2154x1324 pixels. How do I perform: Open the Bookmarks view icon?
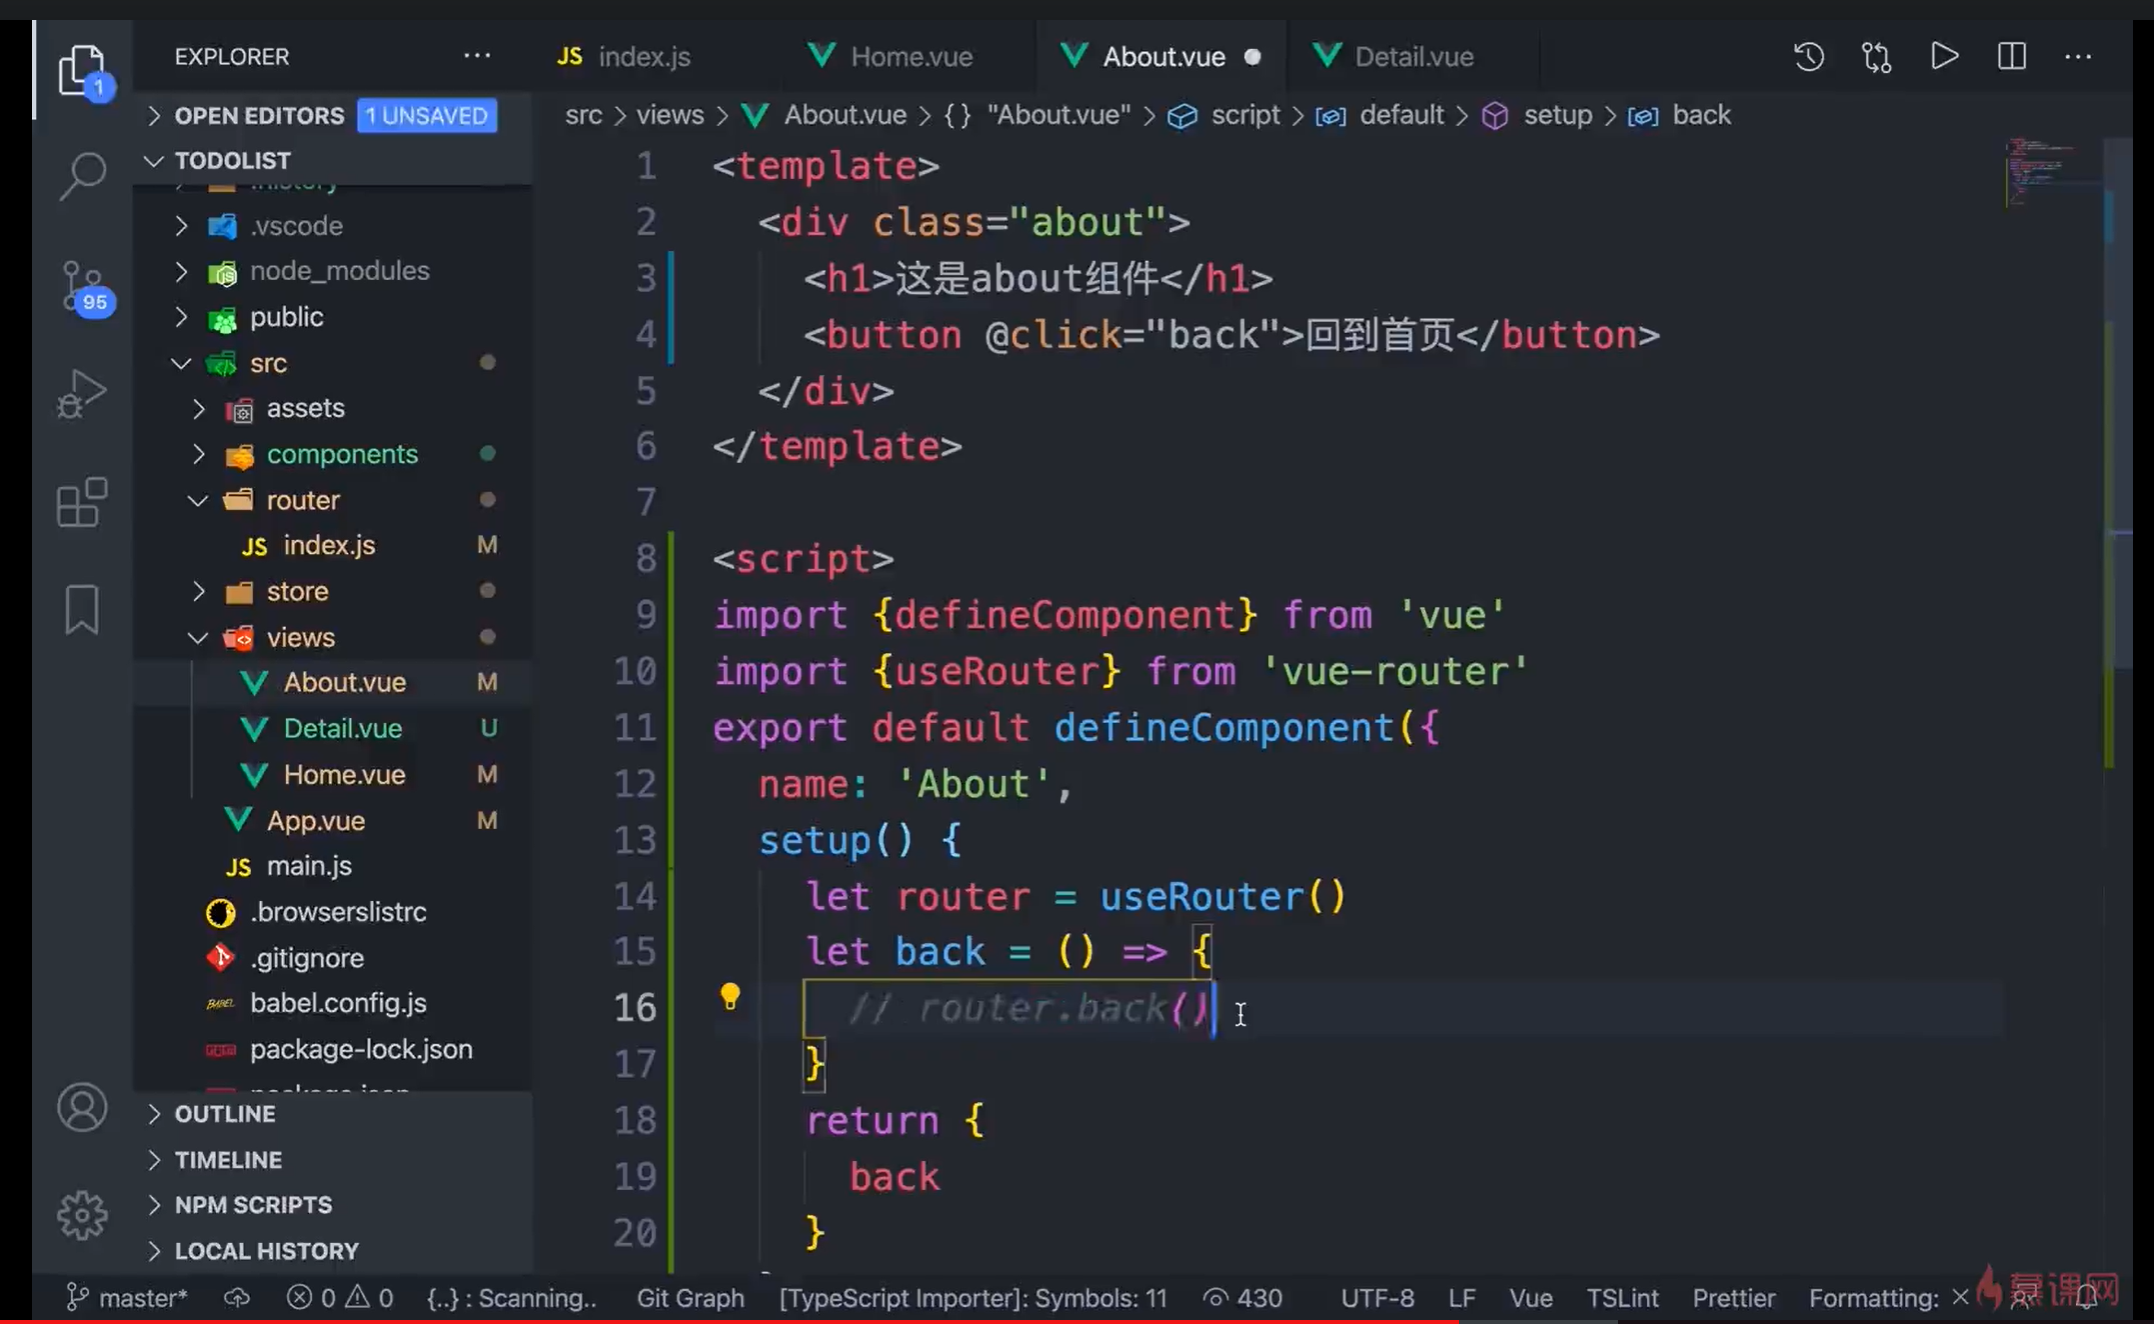pyautogui.click(x=82, y=609)
